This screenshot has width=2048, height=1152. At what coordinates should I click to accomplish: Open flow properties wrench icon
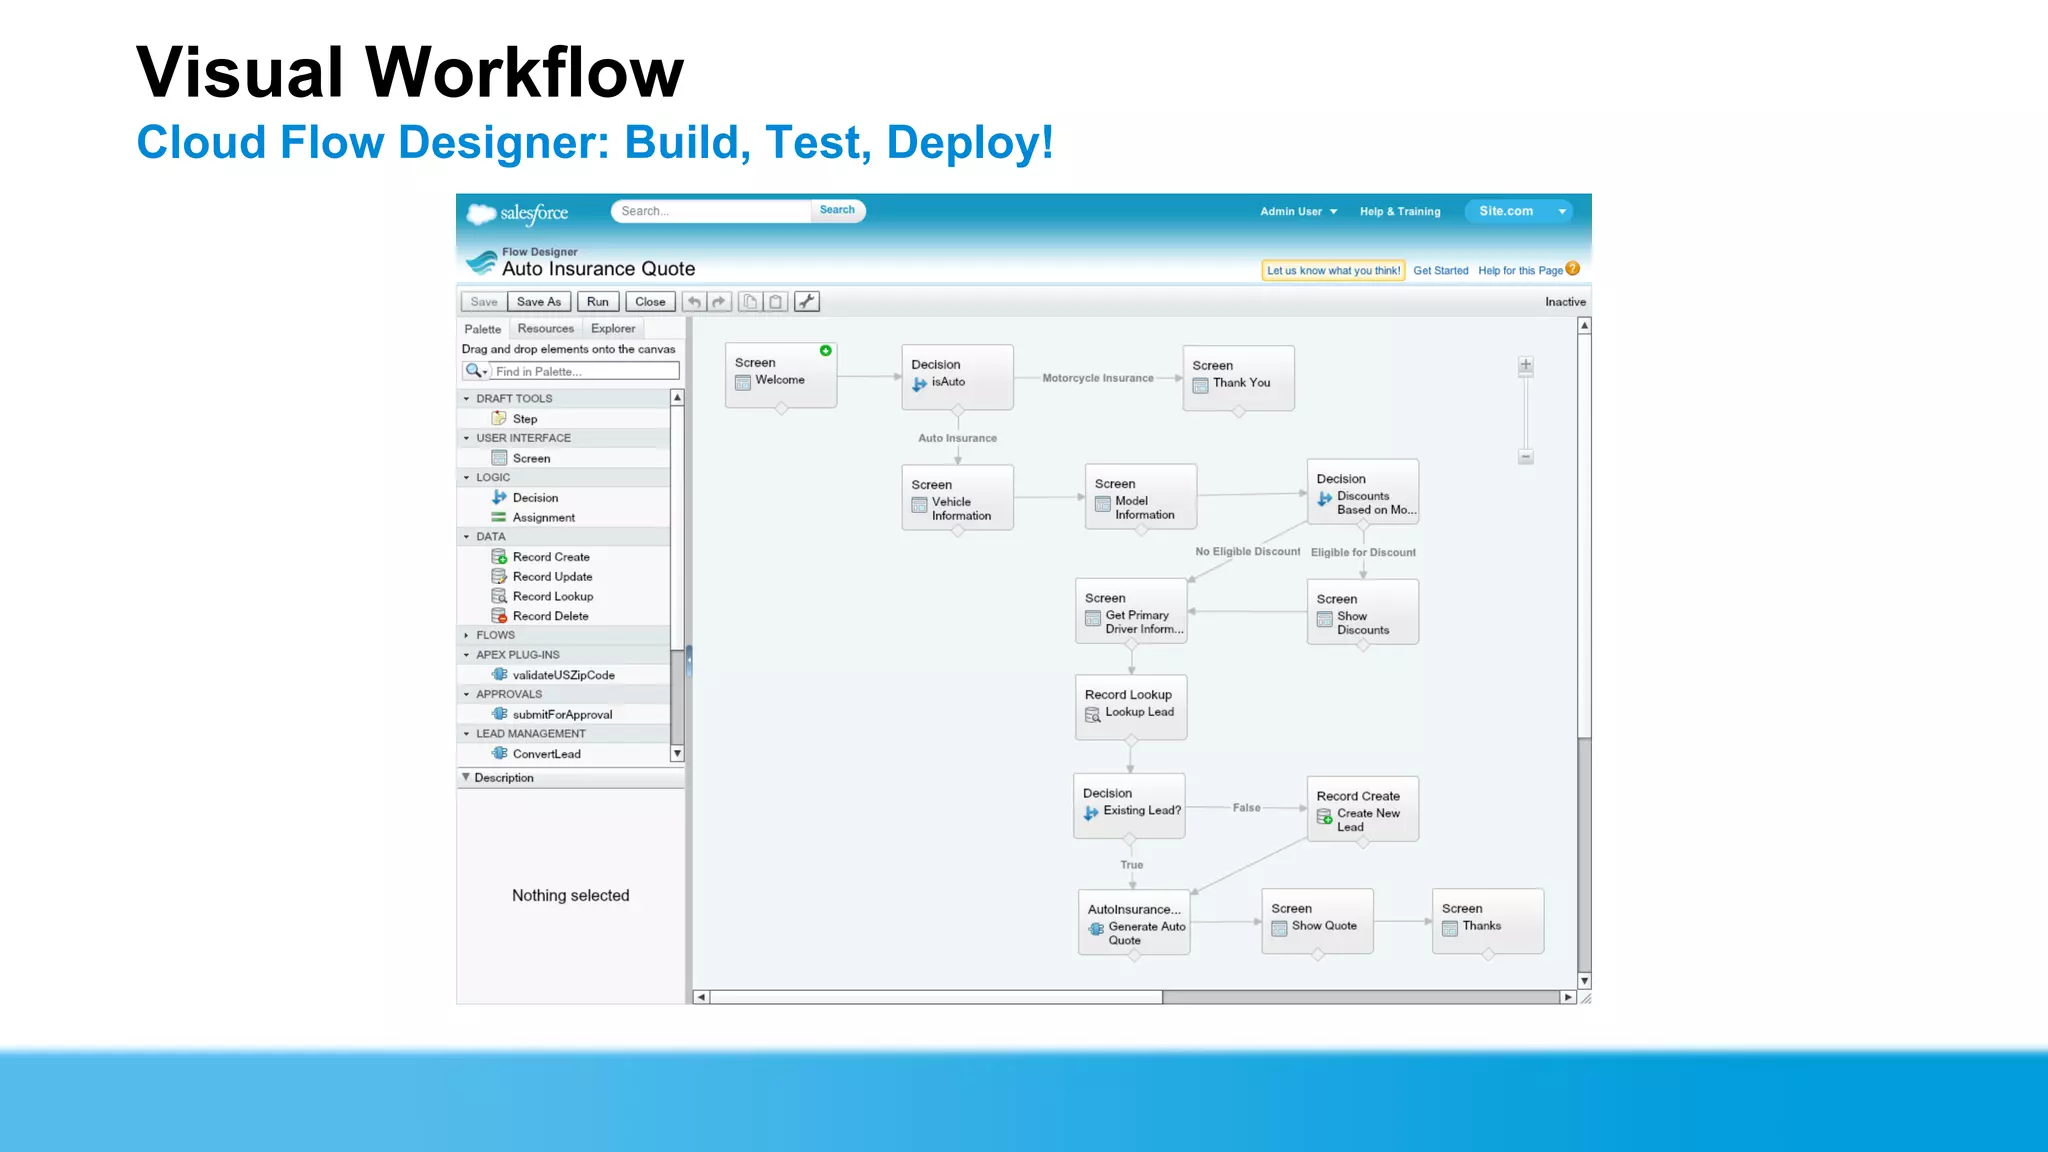[807, 301]
